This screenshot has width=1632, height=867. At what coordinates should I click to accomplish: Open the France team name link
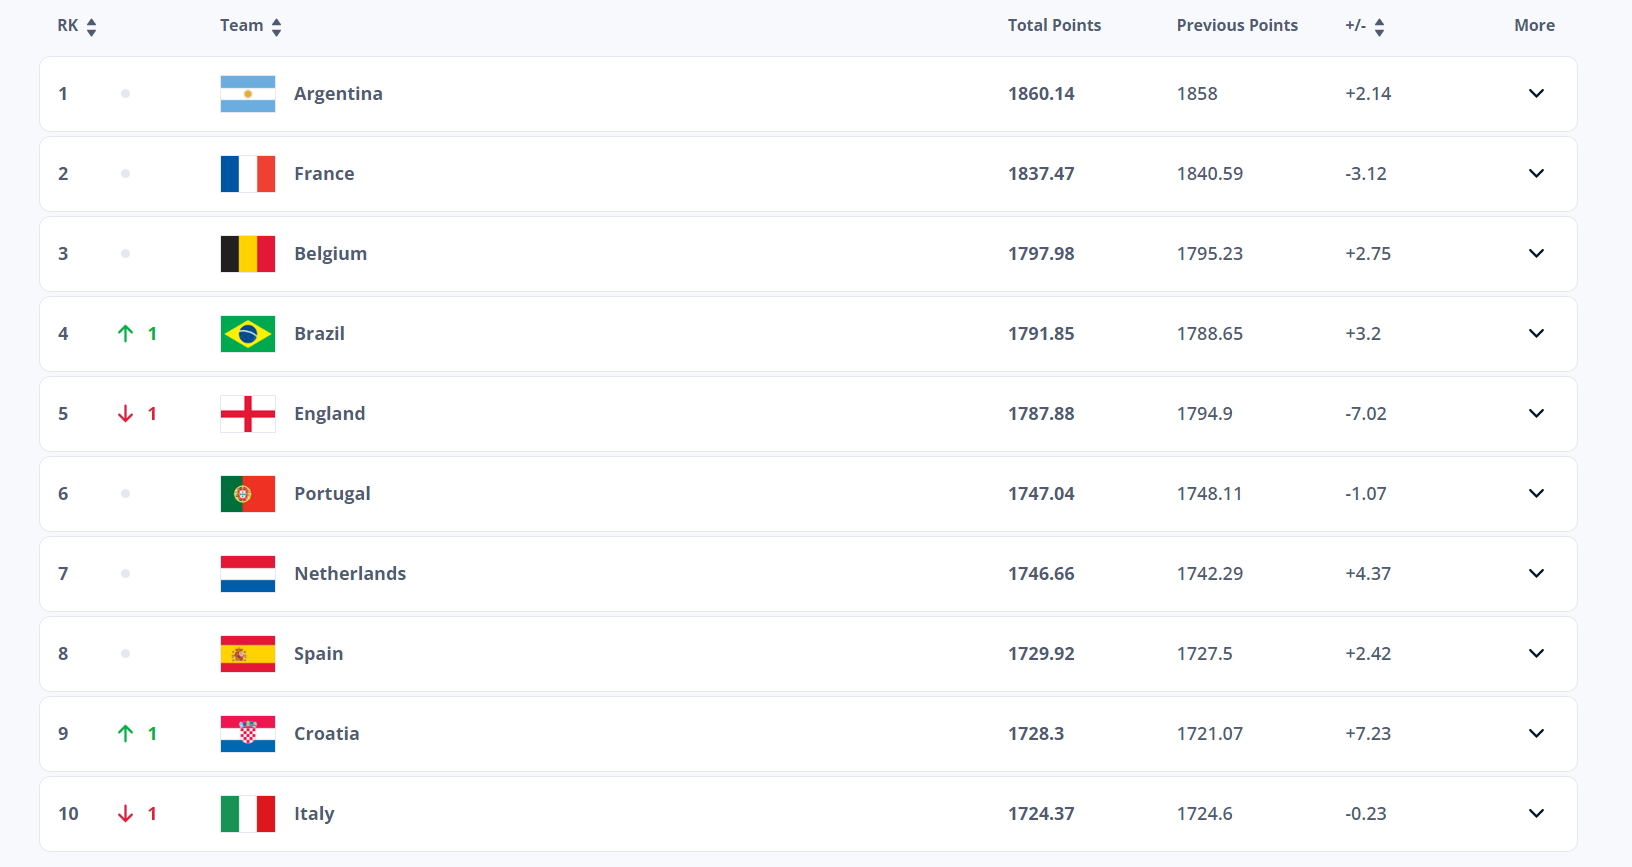click(x=324, y=174)
